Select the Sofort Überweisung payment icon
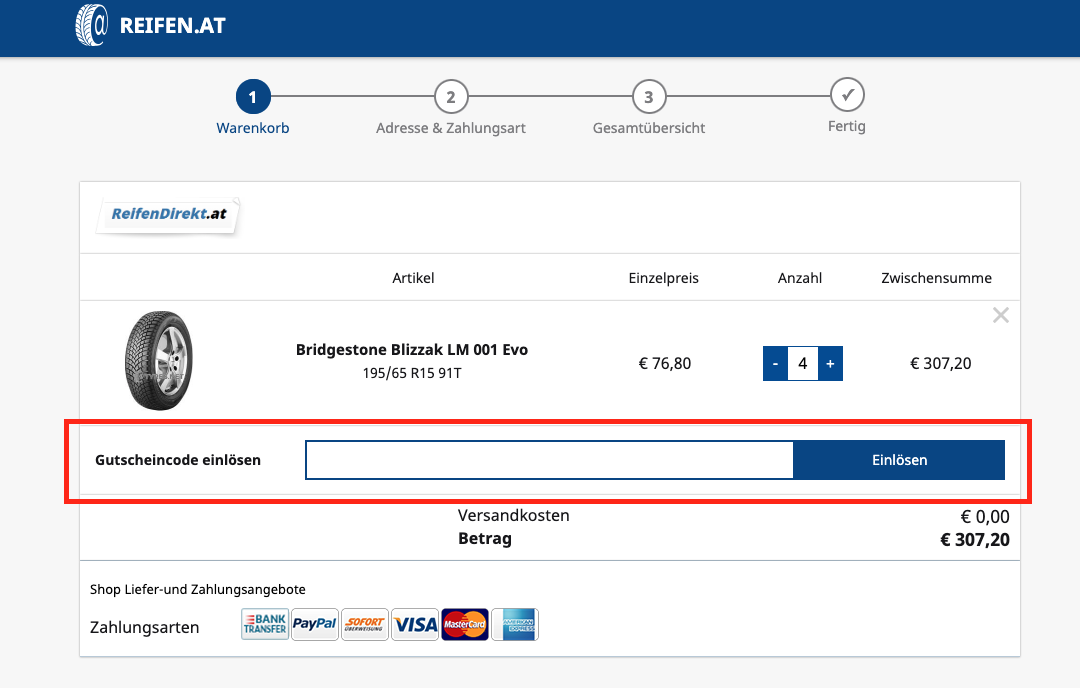 tap(365, 625)
